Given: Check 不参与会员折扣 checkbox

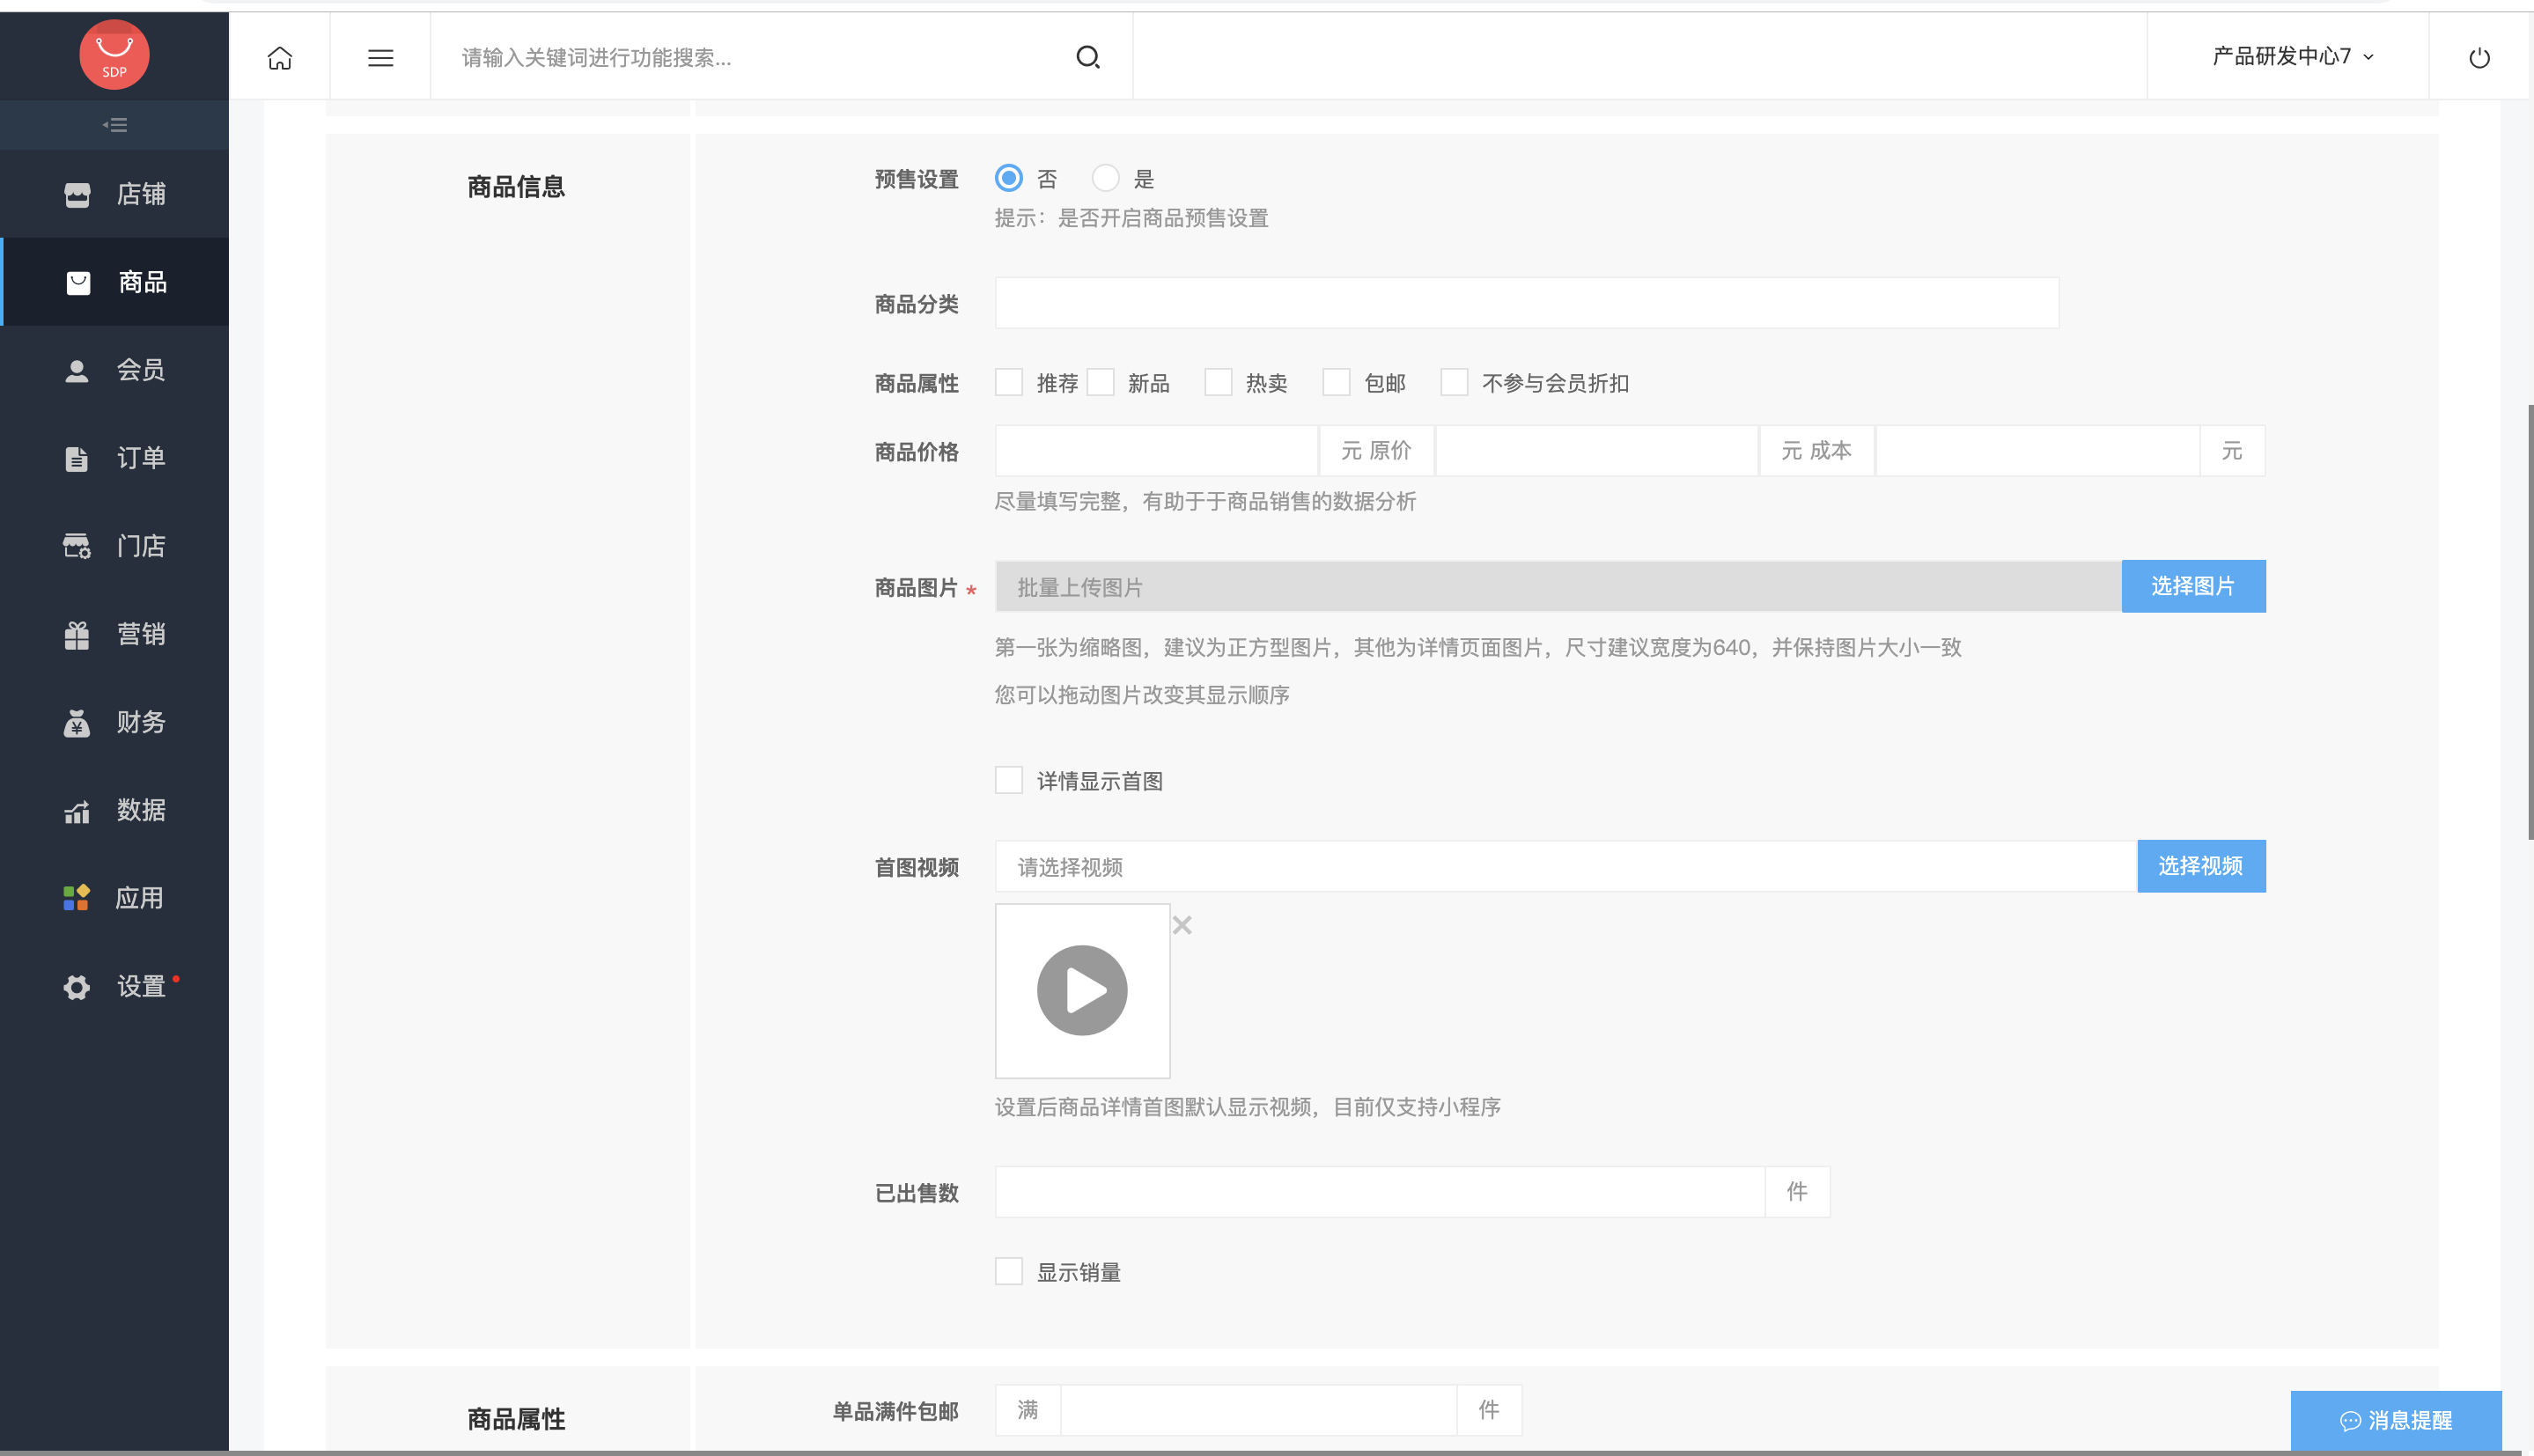Looking at the screenshot, I should [1454, 382].
